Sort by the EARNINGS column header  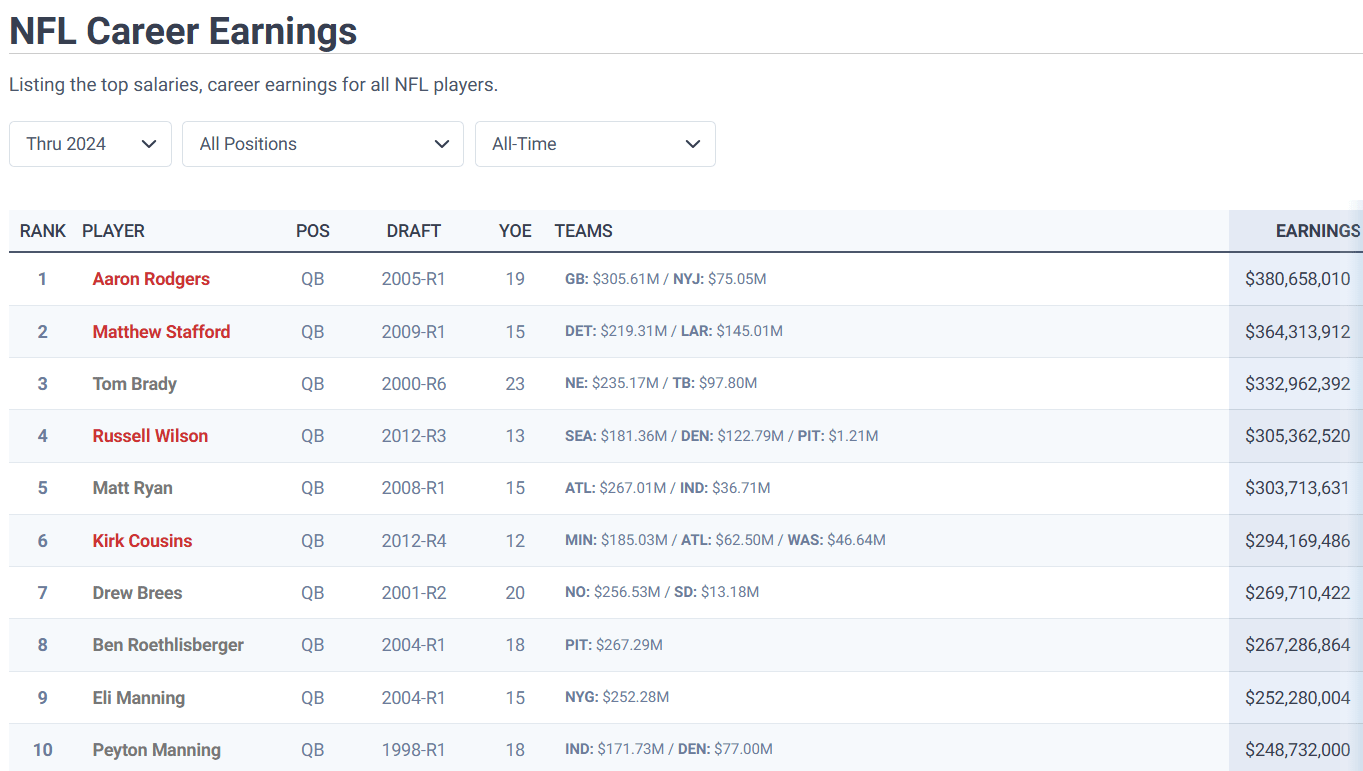pos(1318,231)
